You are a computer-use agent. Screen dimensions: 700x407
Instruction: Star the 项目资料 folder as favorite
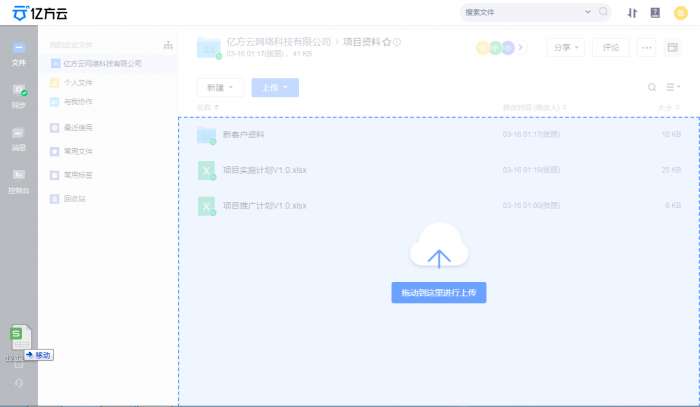(387, 42)
